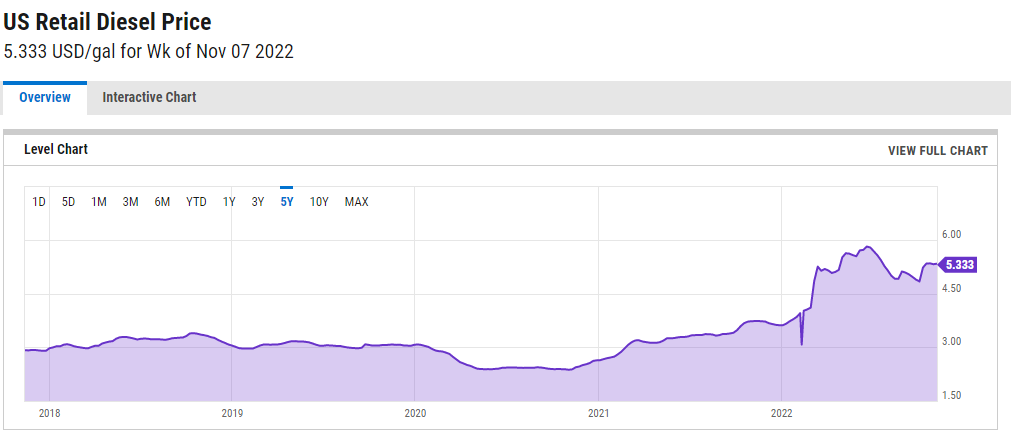
Task: Click the Level Chart heading
Action: pos(56,149)
